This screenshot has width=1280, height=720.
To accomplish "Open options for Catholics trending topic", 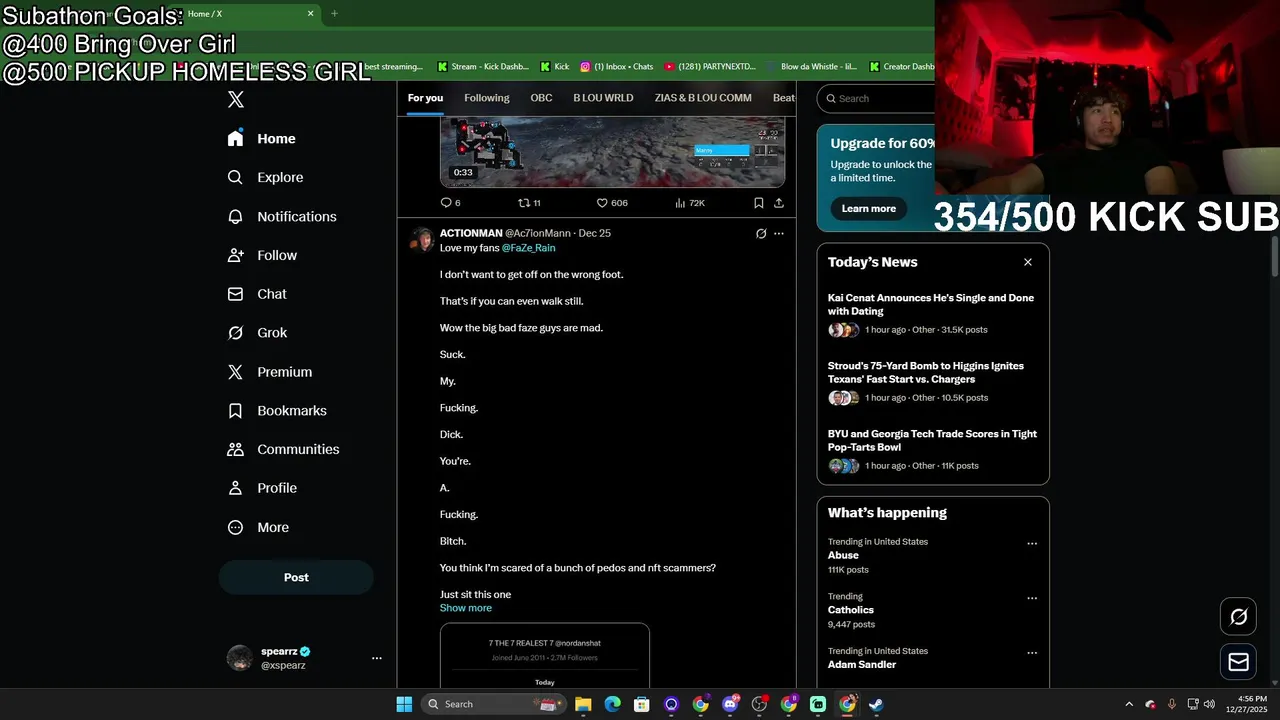I will (x=1032, y=598).
